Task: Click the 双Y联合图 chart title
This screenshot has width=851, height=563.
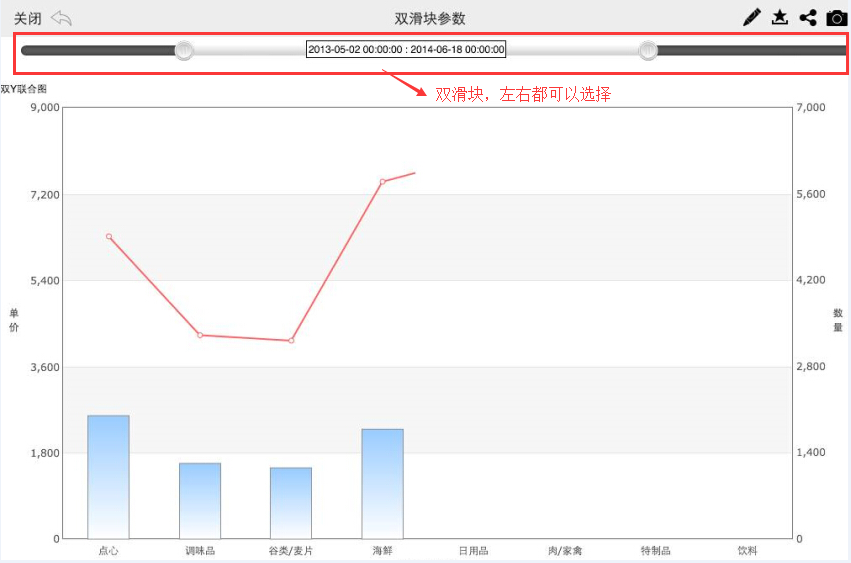Action: pyautogui.click(x=23, y=89)
